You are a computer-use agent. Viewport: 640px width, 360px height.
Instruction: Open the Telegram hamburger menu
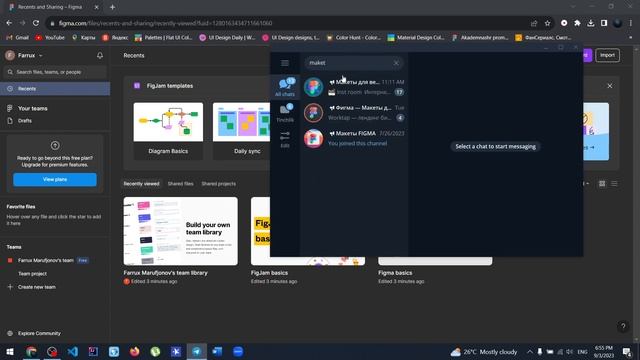[285, 63]
